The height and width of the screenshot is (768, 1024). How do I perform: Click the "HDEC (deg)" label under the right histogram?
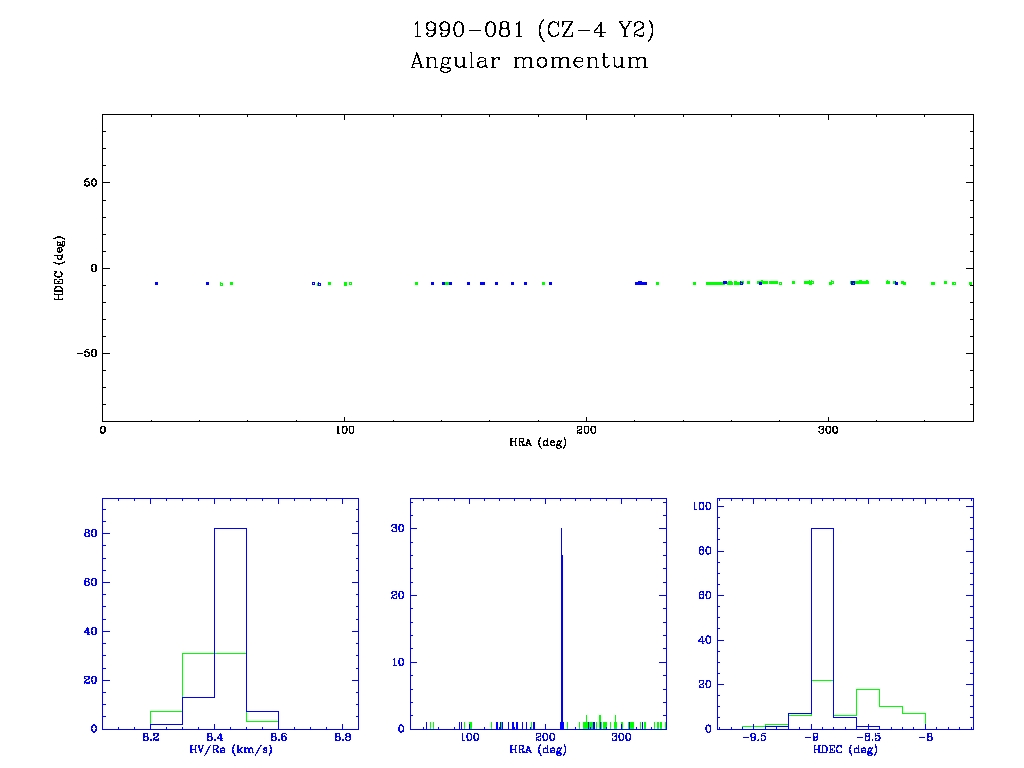point(845,750)
